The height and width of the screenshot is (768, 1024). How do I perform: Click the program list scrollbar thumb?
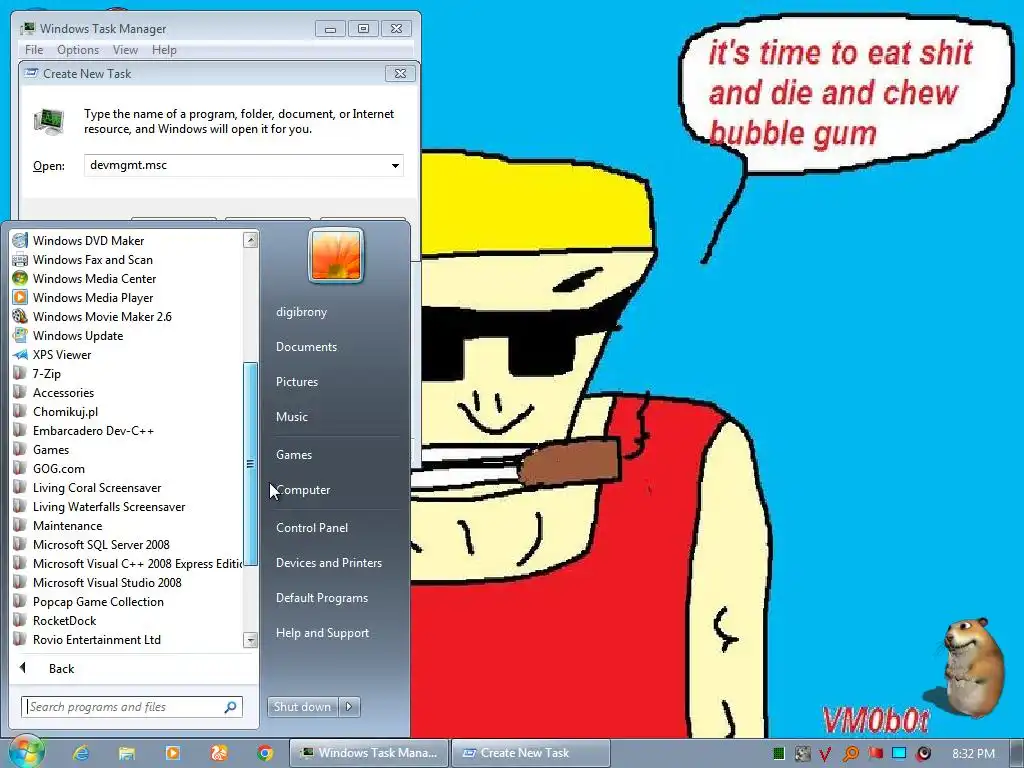click(250, 464)
